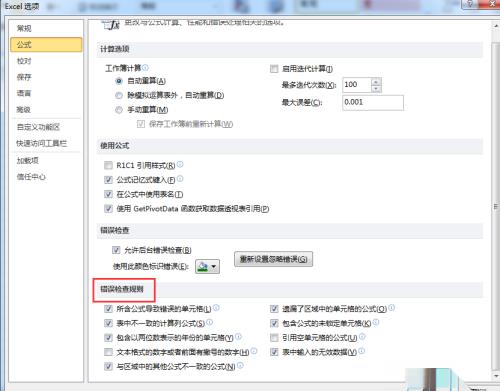The width and height of the screenshot is (500, 391).
Task: Toggle 包含公式的未锁定单元格 checkbox
Action: (274, 323)
